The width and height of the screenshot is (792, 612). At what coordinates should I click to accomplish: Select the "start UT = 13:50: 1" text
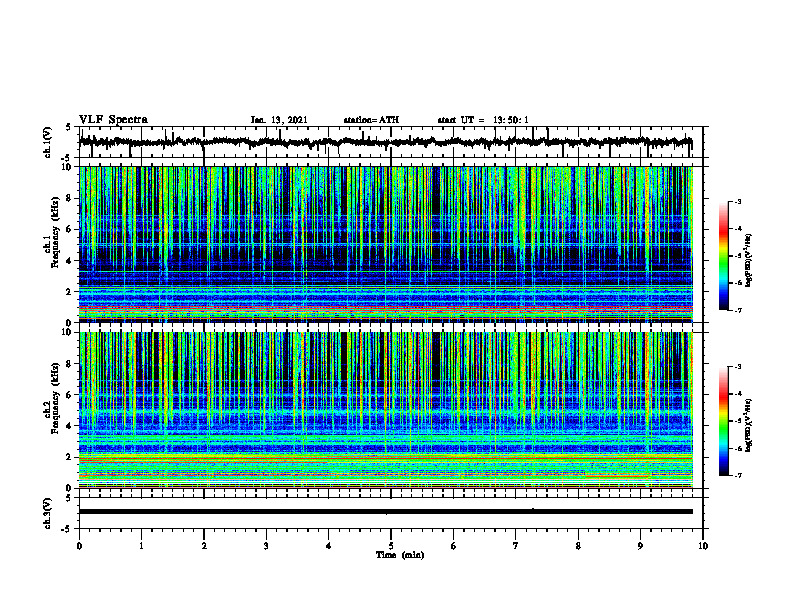tap(483, 120)
